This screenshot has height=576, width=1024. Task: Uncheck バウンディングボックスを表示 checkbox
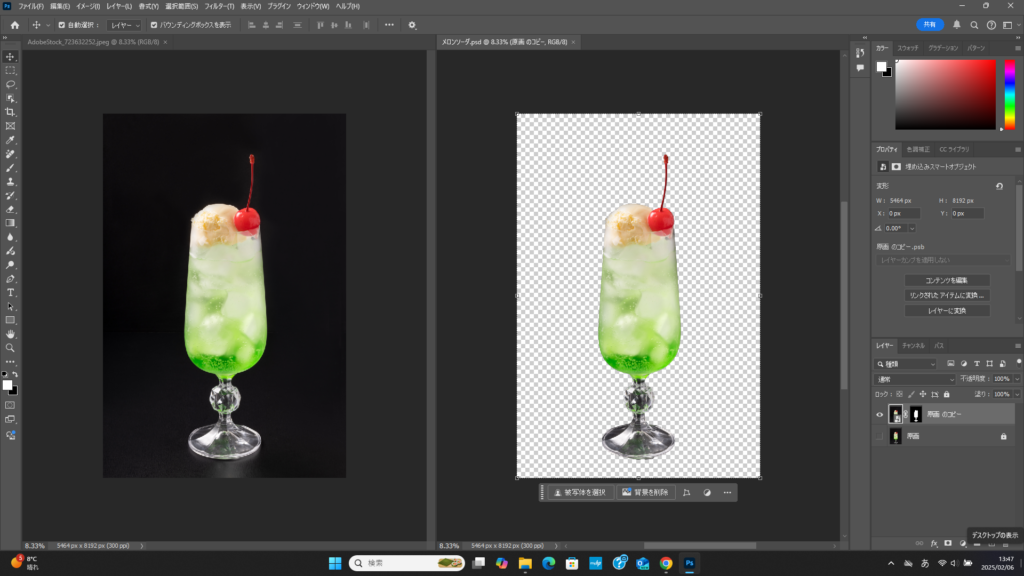[153, 25]
